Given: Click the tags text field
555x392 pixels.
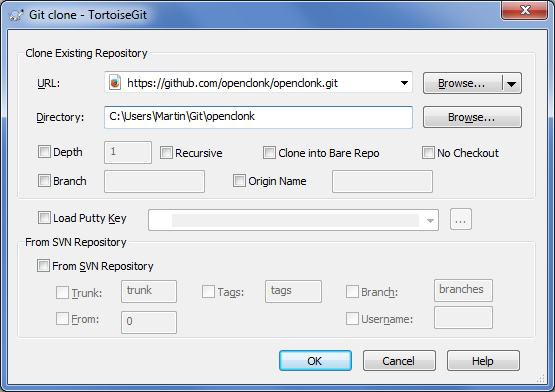Looking at the screenshot, I should pyautogui.click(x=293, y=291).
